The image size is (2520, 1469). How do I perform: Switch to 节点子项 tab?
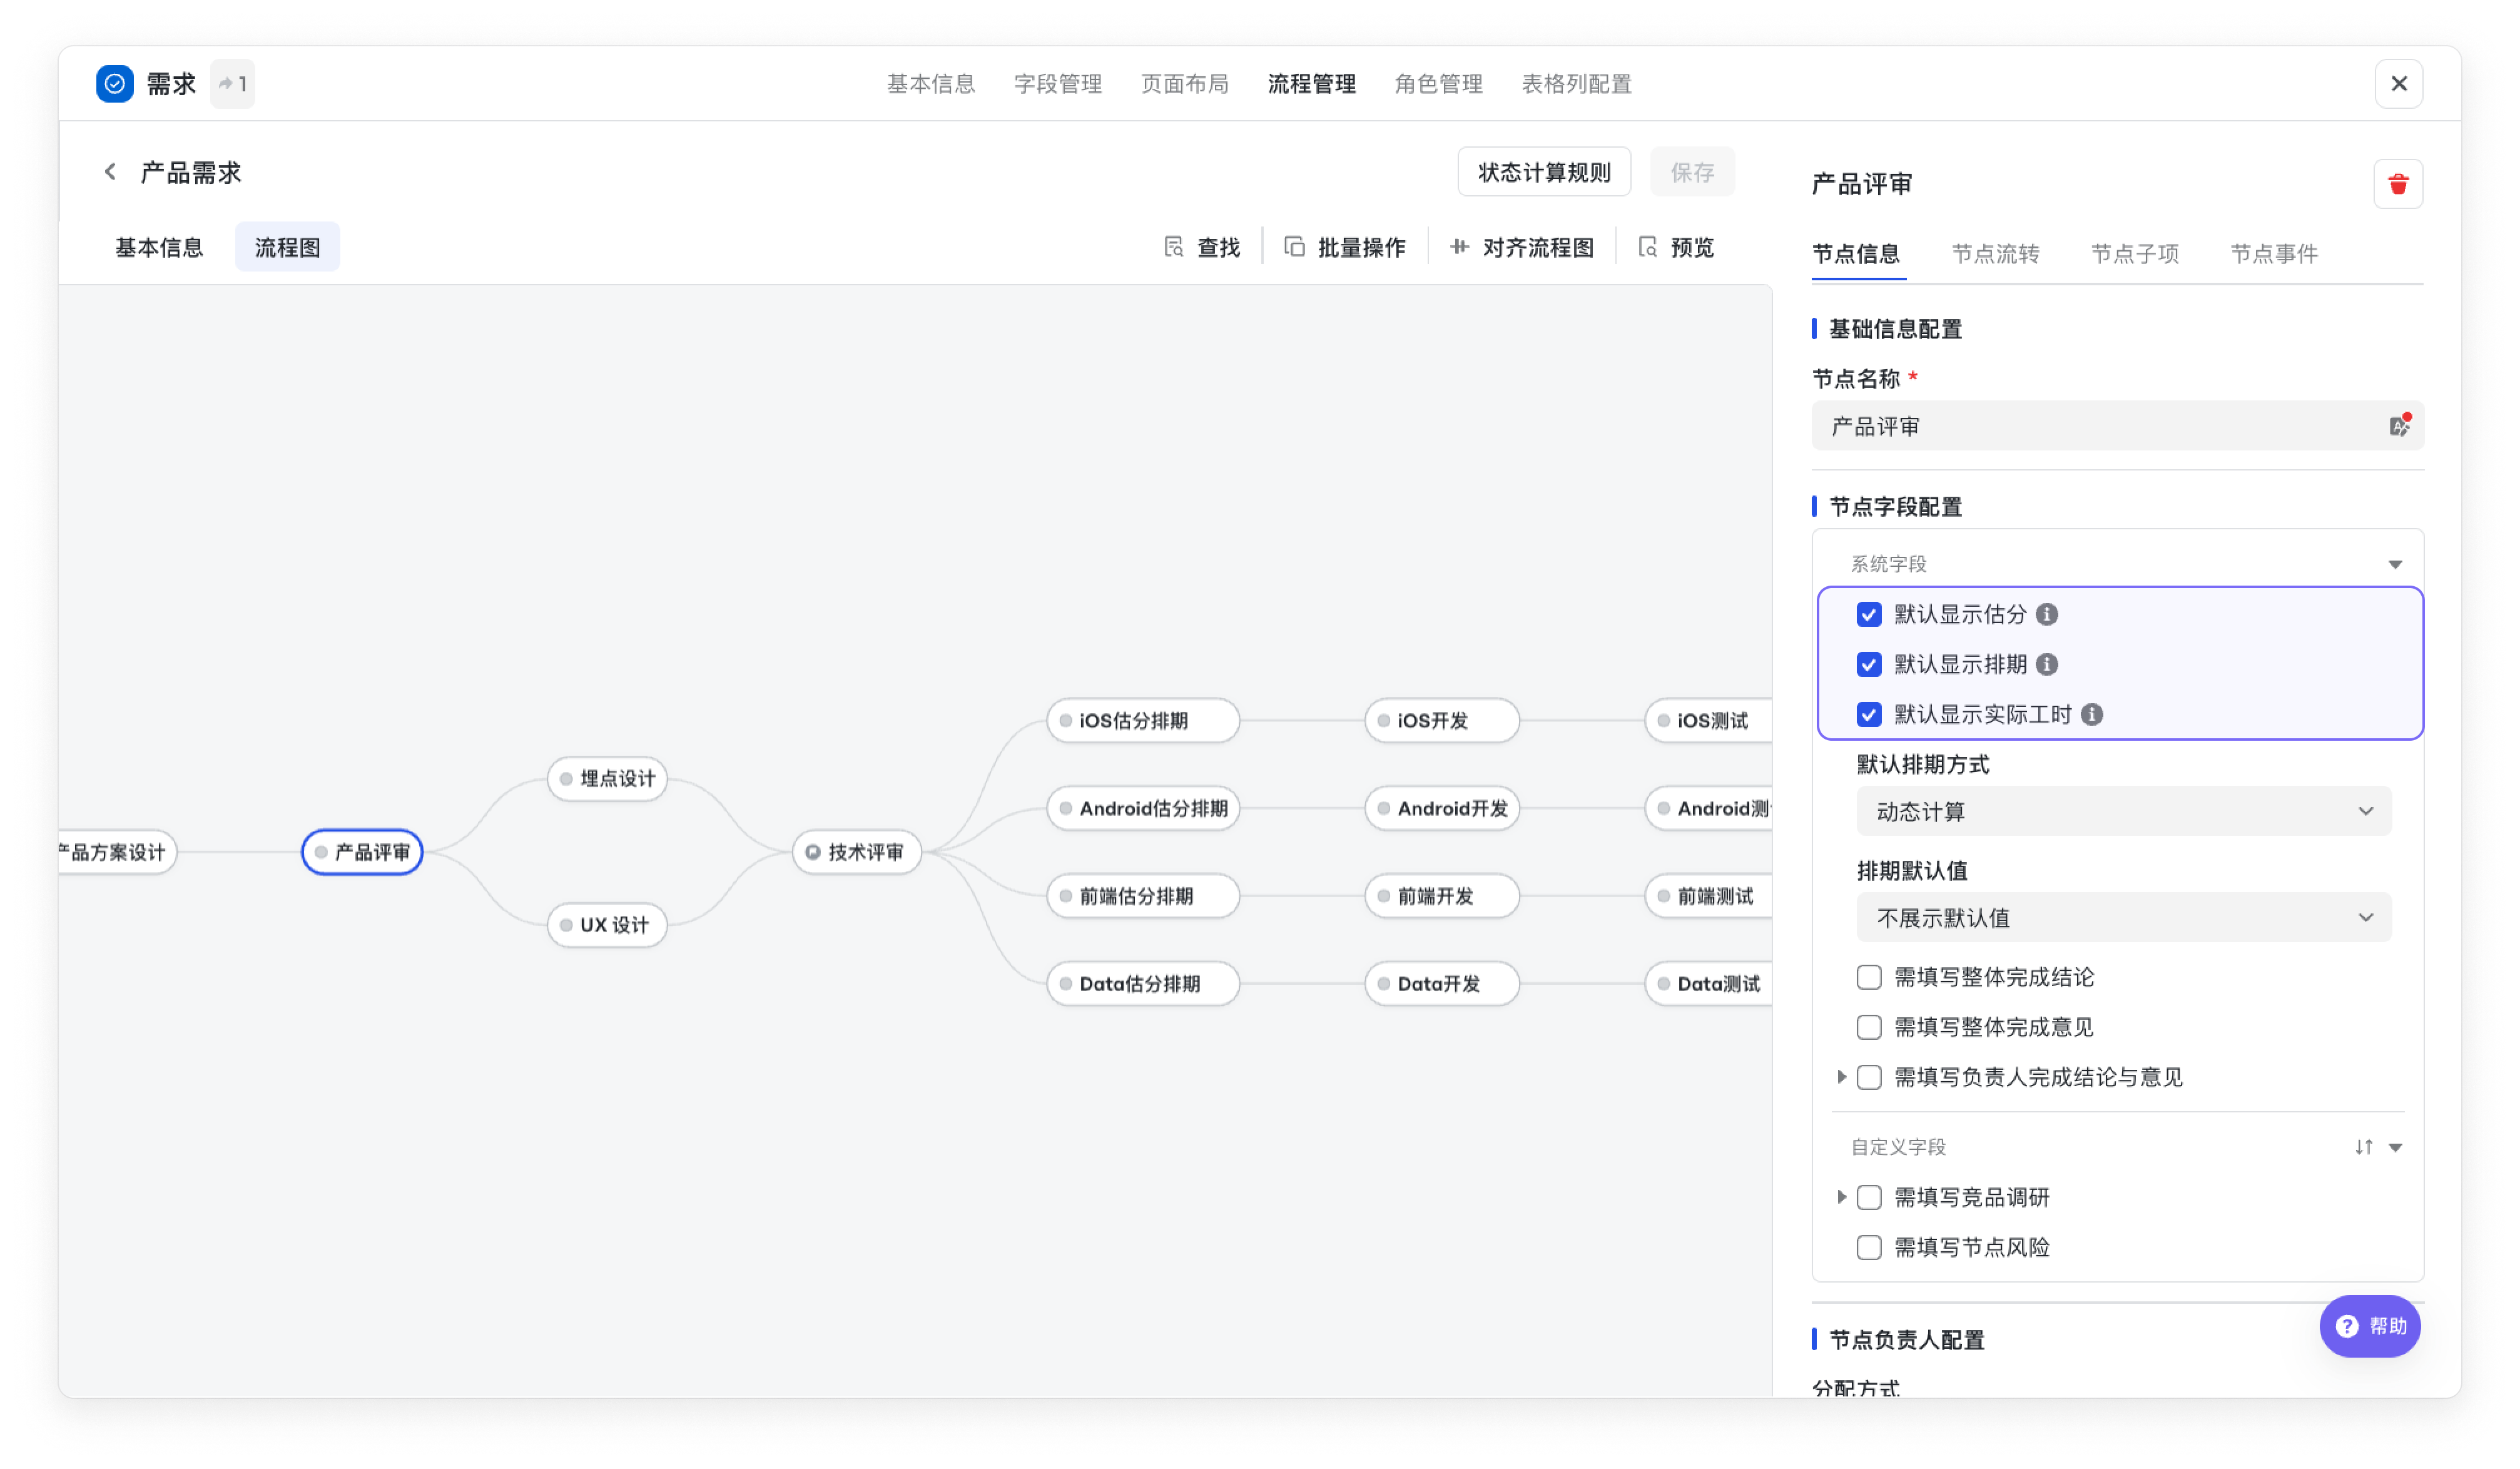coord(2135,254)
